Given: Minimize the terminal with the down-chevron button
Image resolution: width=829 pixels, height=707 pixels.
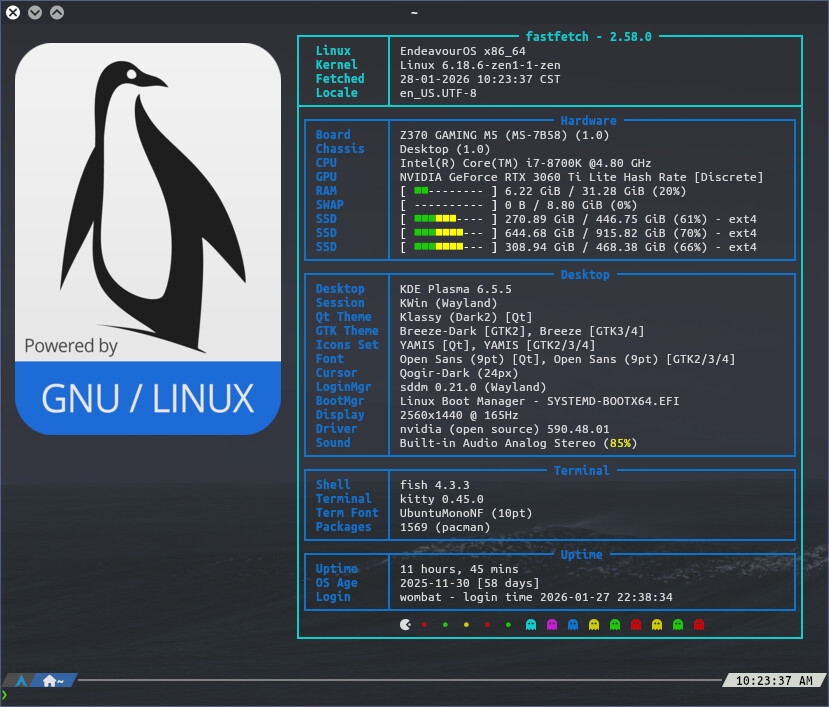Looking at the screenshot, I should click(x=35, y=13).
